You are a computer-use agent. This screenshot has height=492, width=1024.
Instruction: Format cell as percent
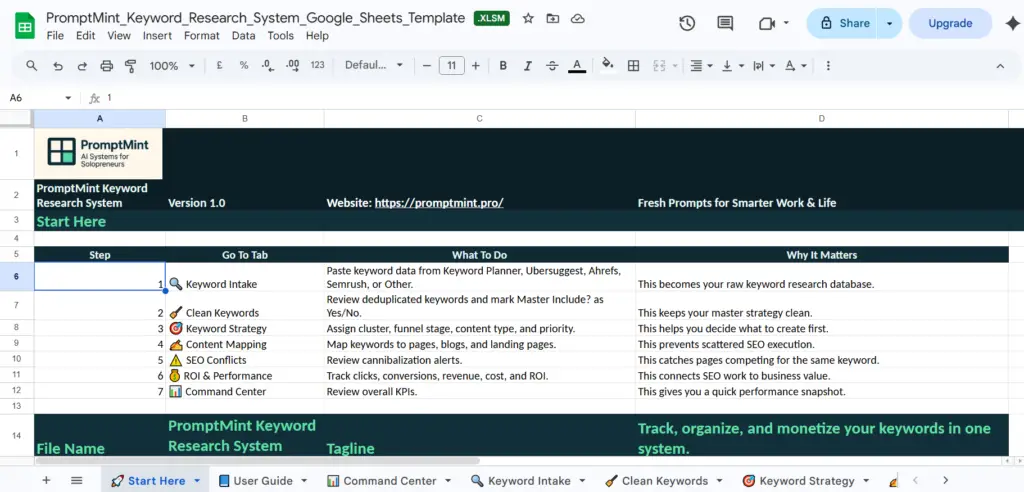click(244, 65)
